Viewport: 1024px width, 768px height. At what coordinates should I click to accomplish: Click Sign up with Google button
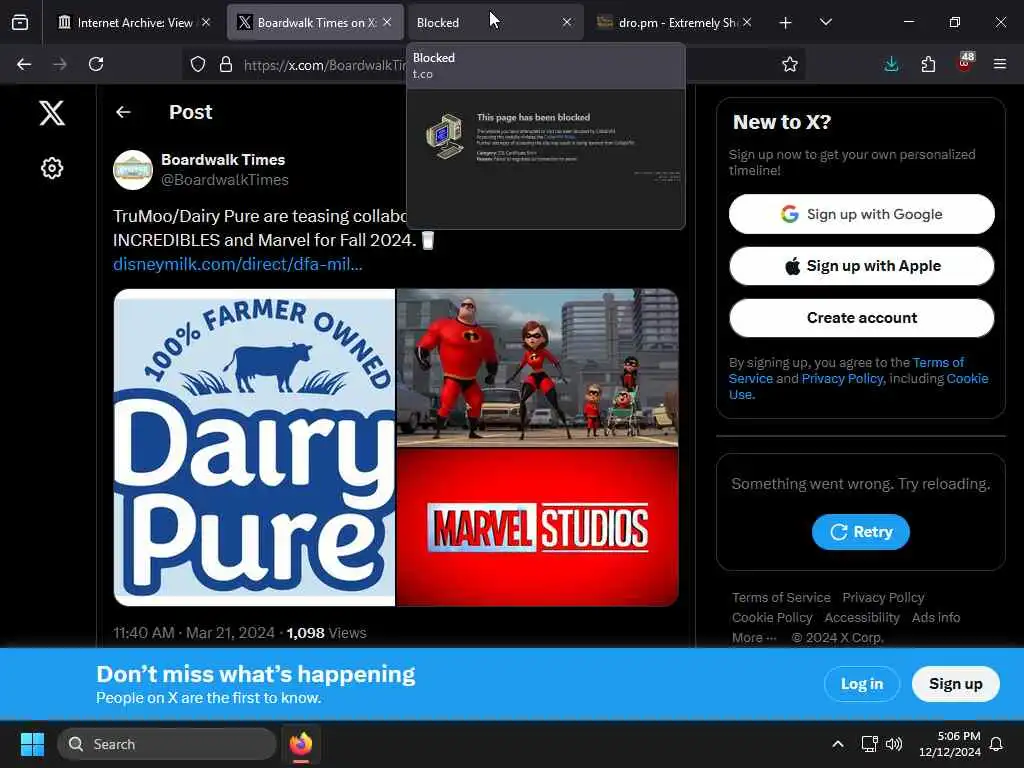861,214
